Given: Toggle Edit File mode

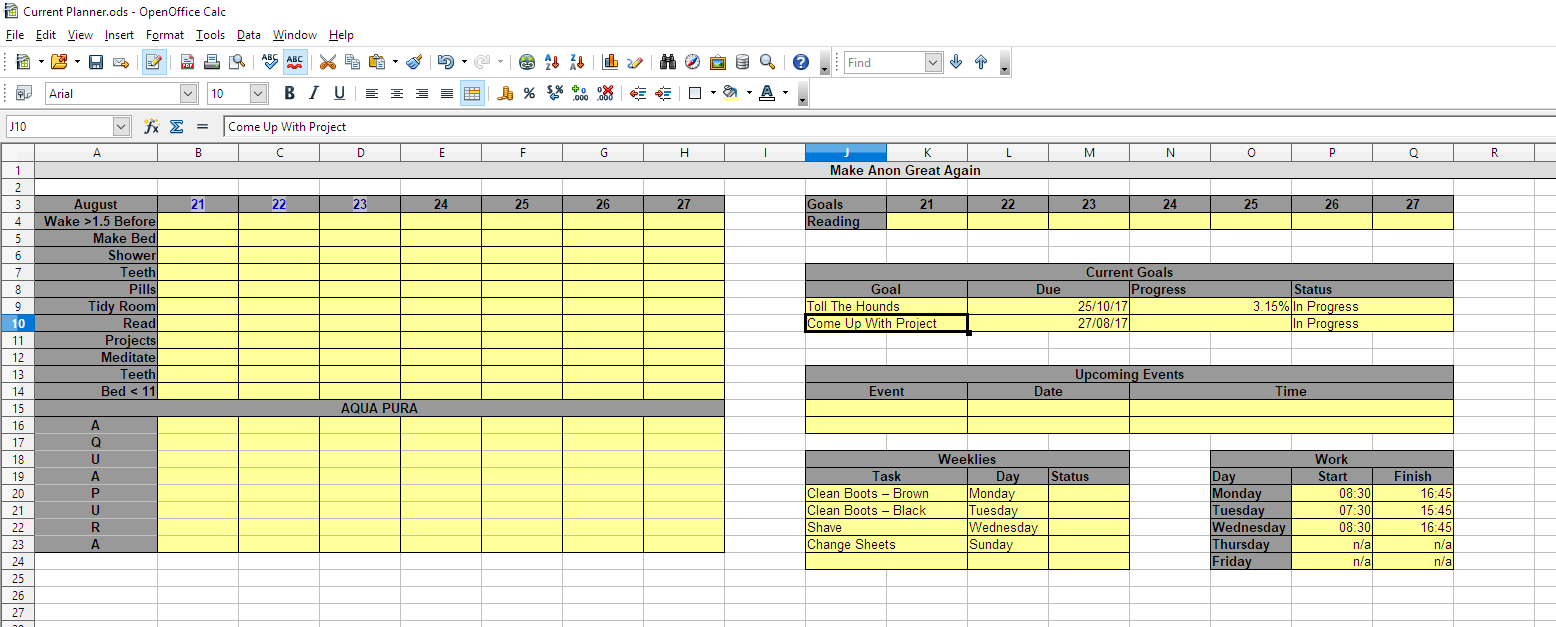Looking at the screenshot, I should [153, 62].
